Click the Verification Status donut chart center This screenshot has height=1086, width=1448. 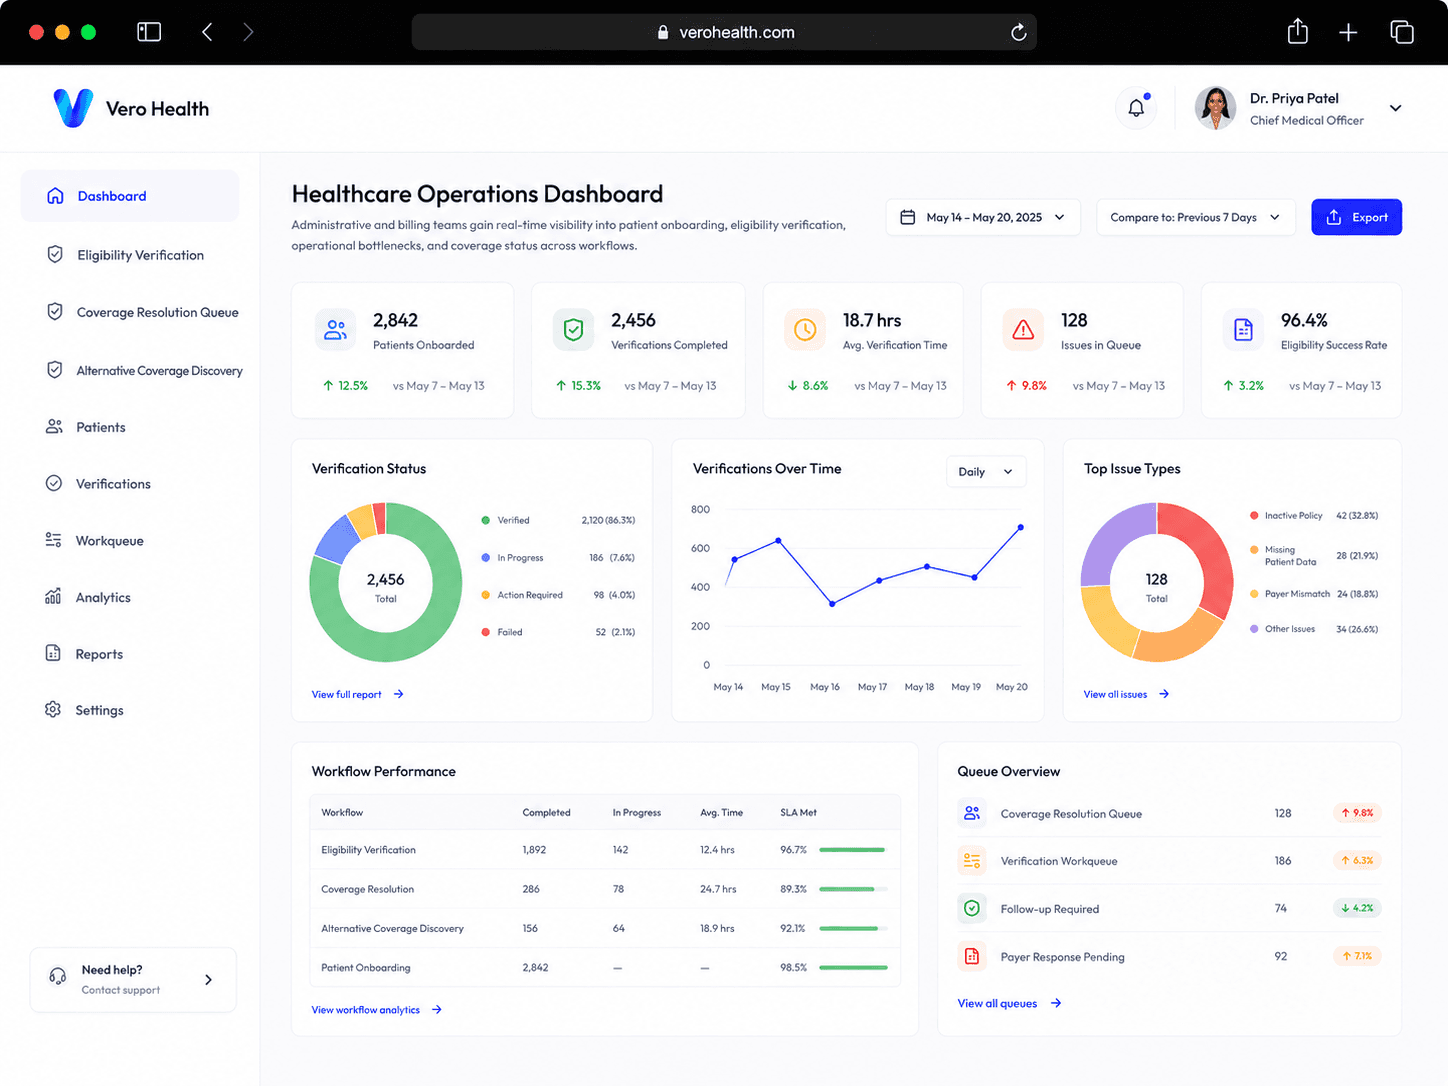386,587
